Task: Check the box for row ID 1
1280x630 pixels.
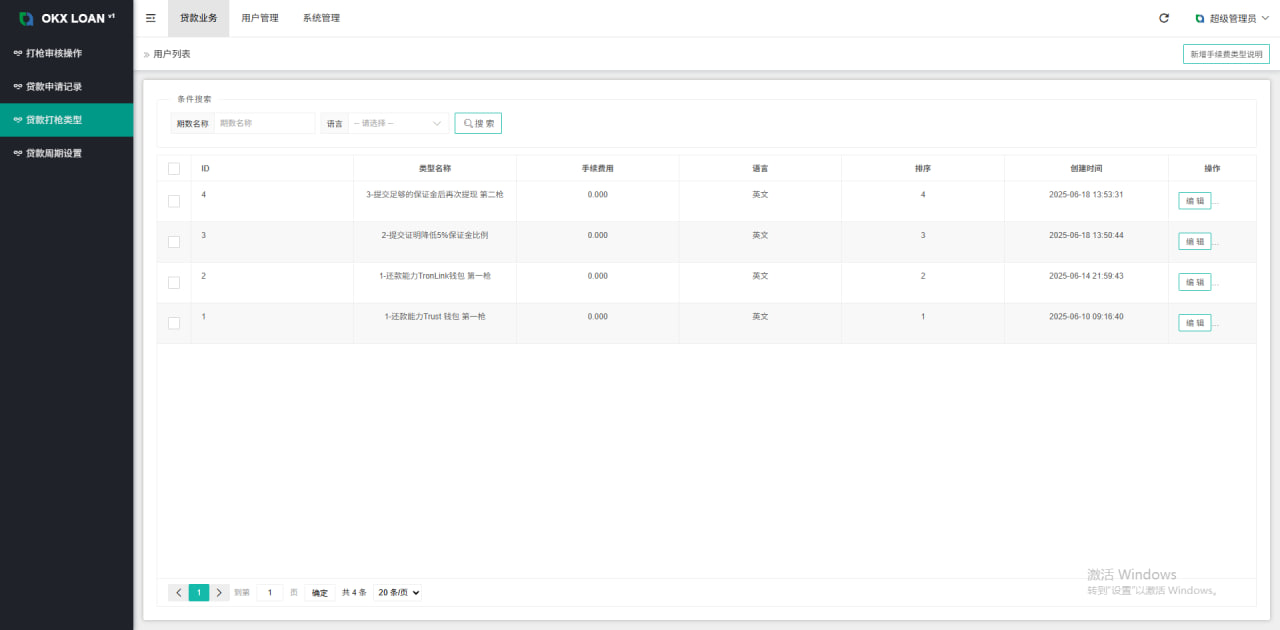Action: tap(174, 323)
